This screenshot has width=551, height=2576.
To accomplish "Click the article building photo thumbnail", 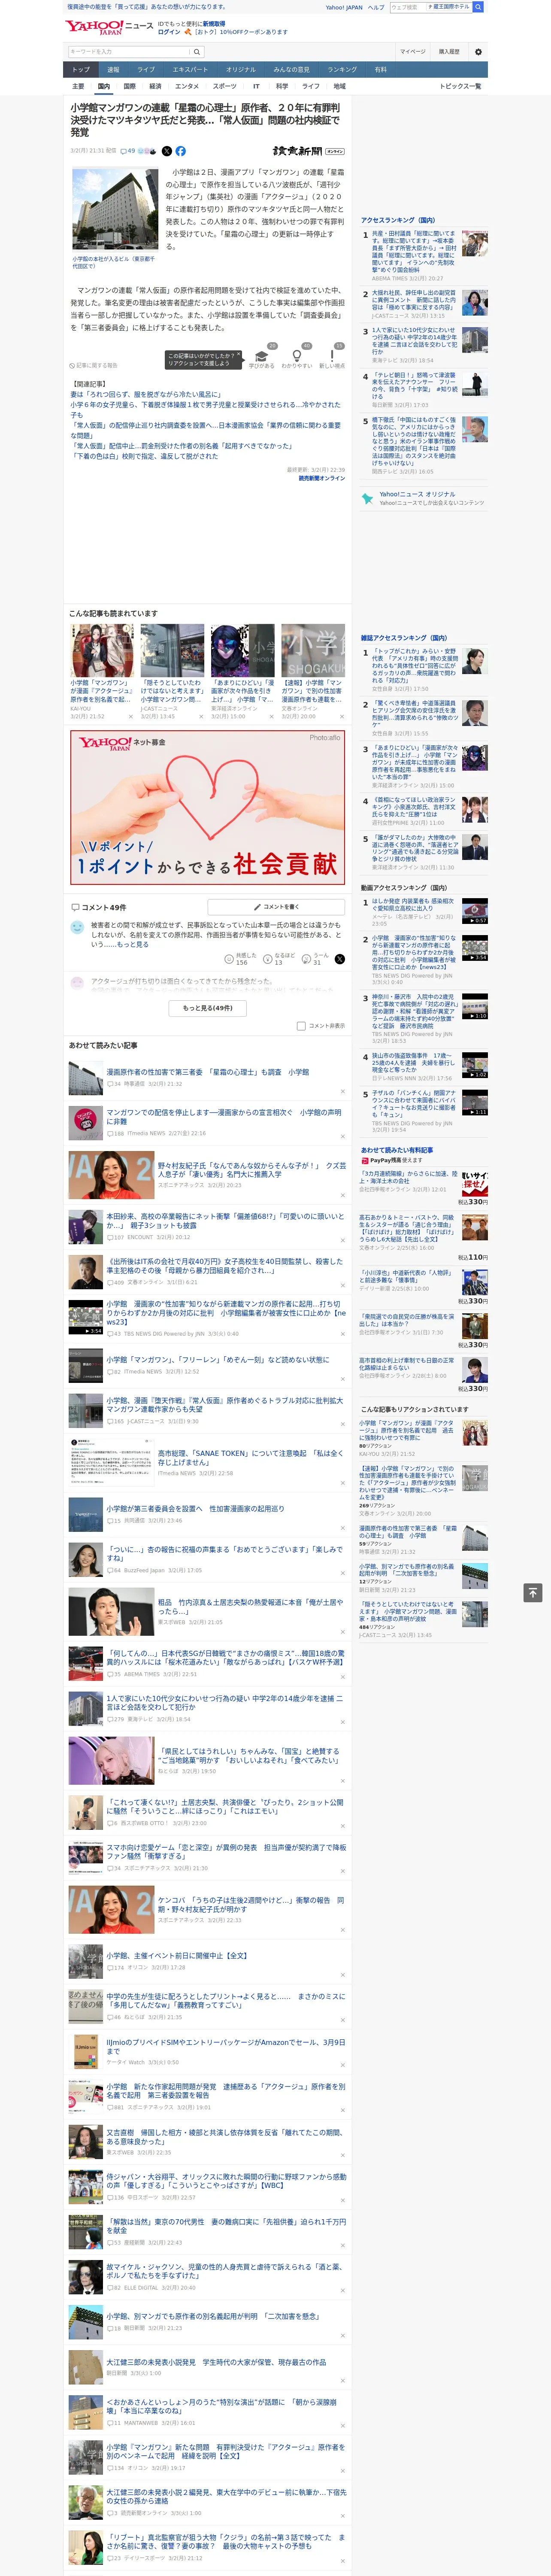I will (x=114, y=209).
